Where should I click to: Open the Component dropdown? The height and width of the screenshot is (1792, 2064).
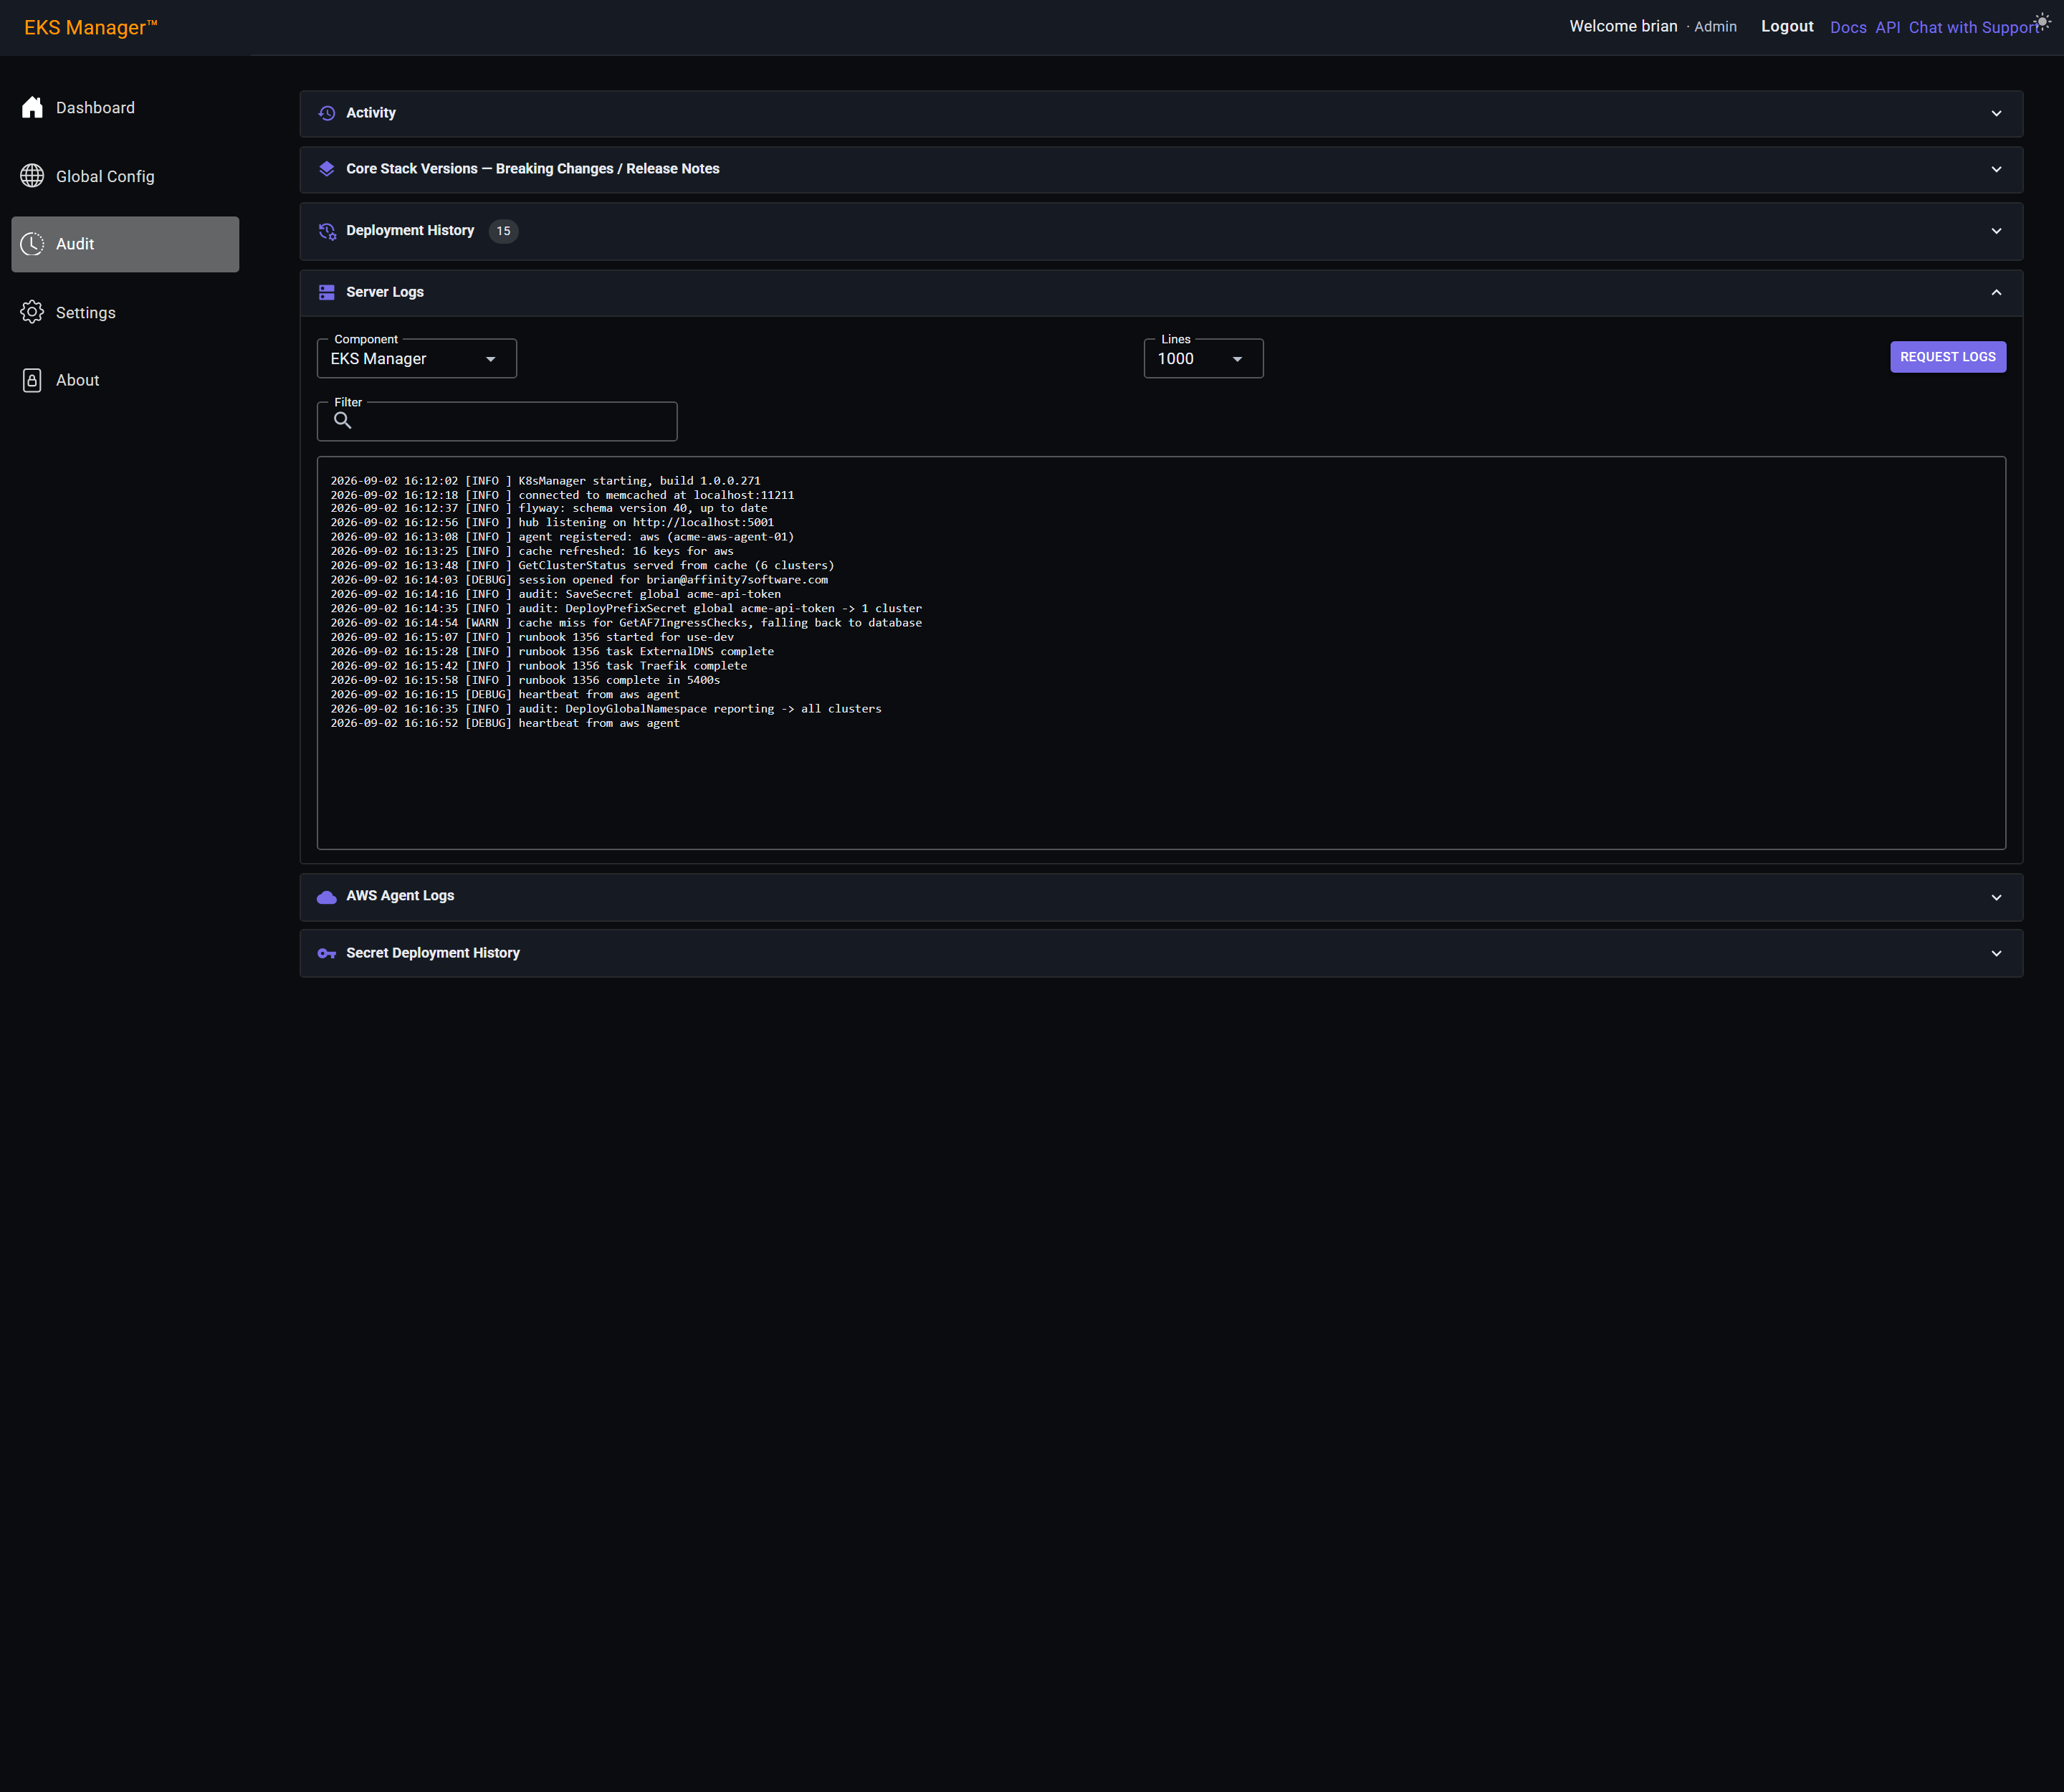pyautogui.click(x=417, y=359)
